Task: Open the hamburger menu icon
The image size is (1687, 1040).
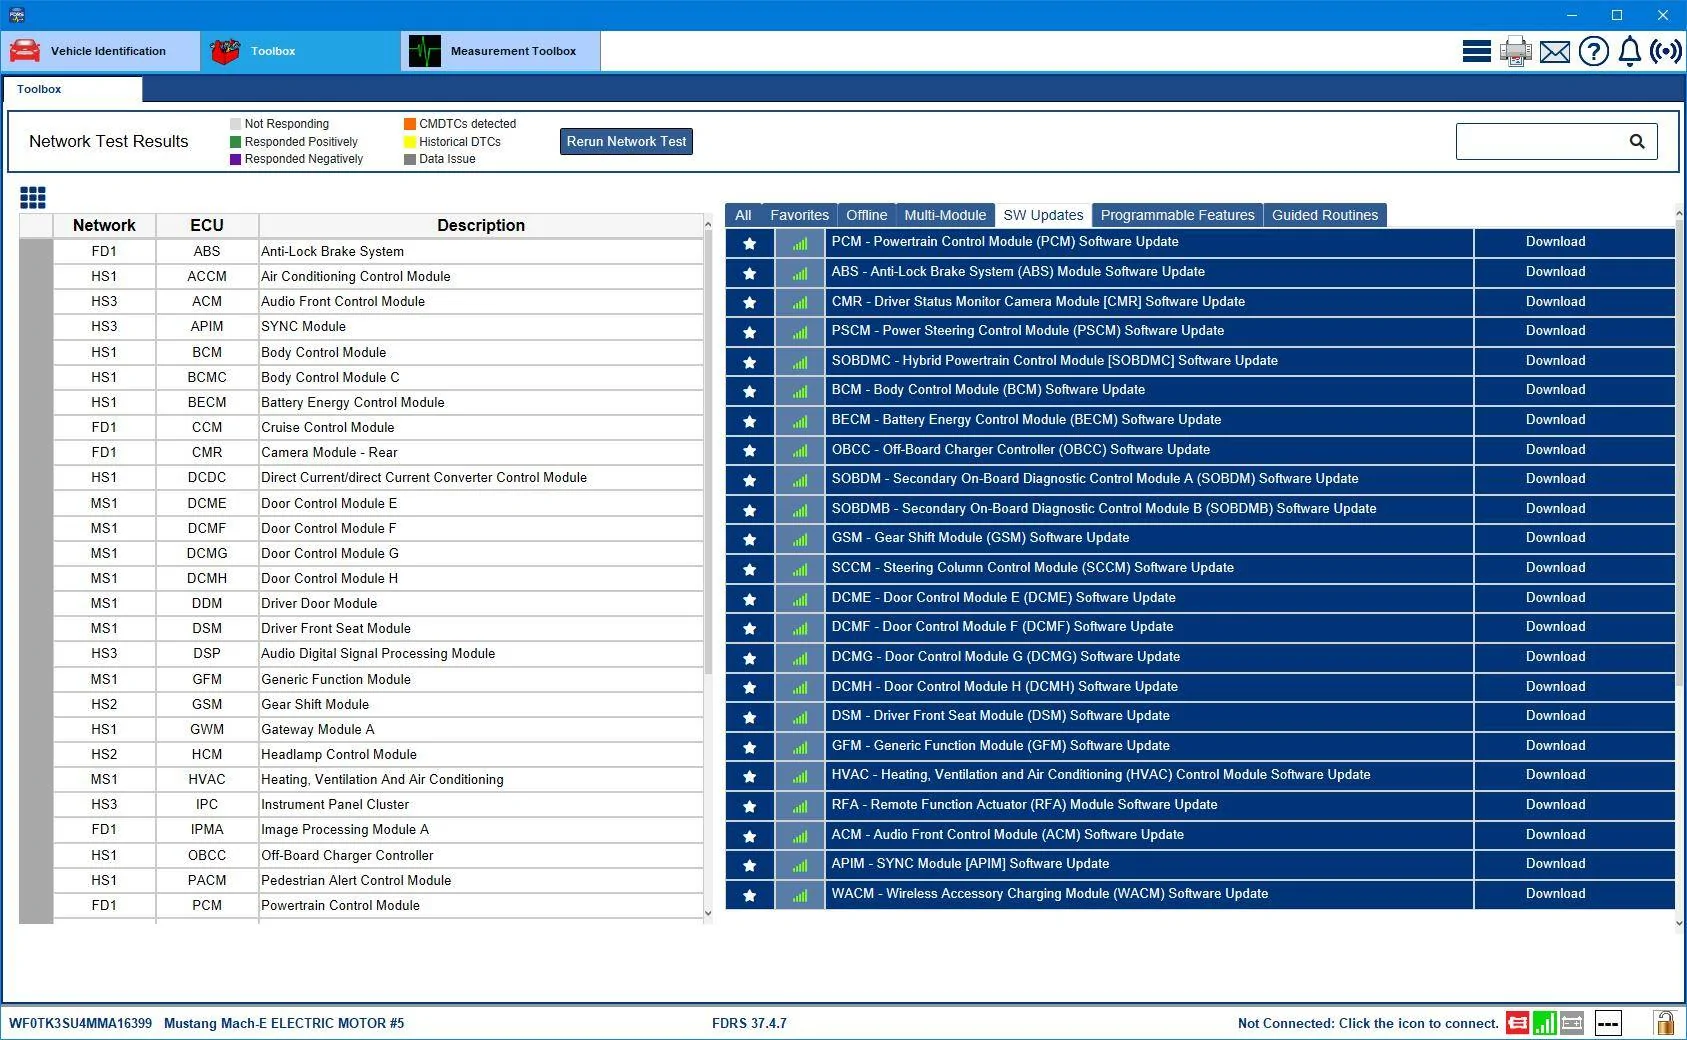Action: pyautogui.click(x=1476, y=51)
